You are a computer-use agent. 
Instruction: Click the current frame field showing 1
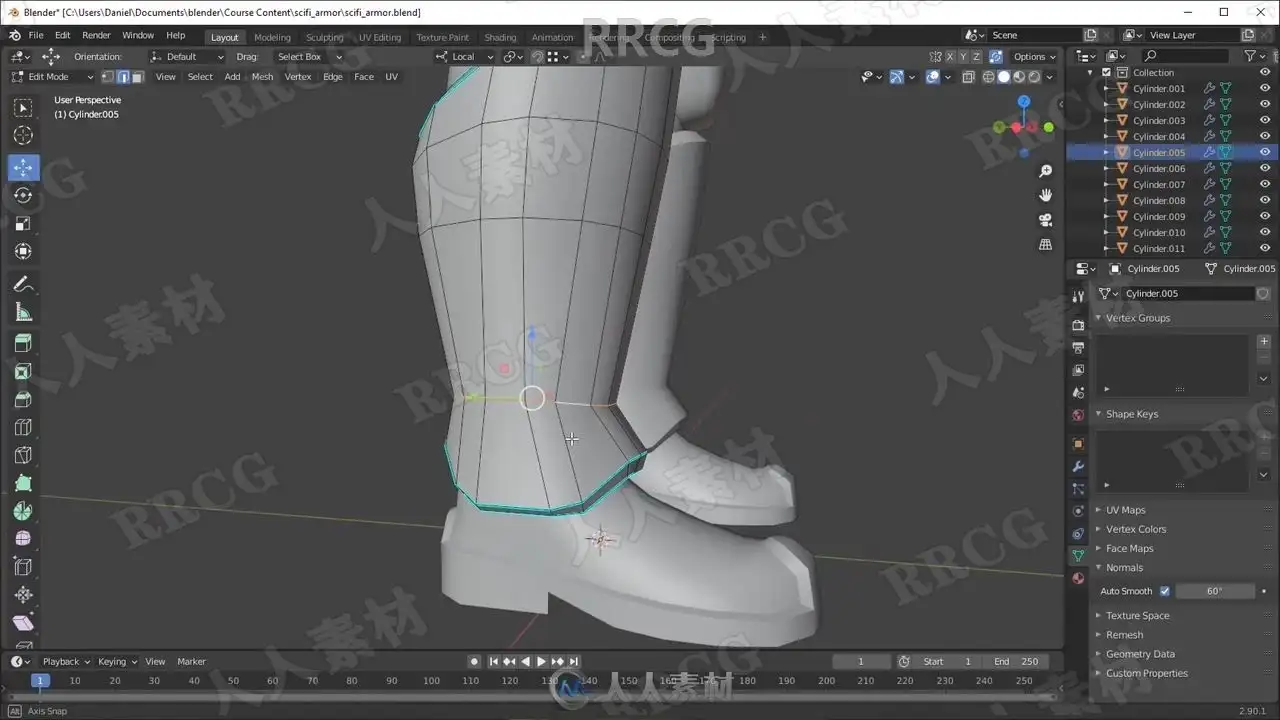(860, 661)
